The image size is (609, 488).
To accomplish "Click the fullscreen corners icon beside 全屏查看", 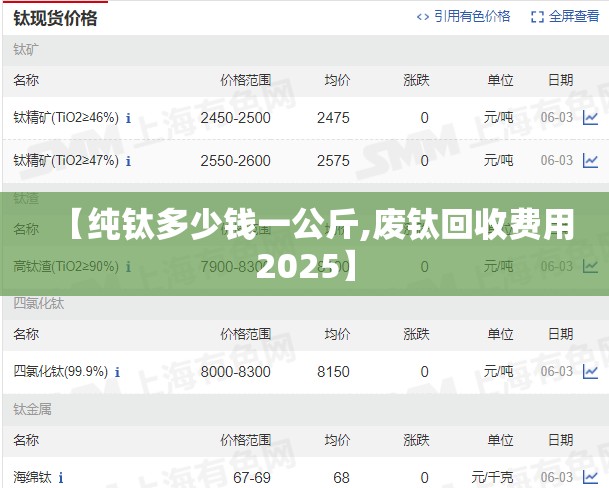I will (537, 17).
